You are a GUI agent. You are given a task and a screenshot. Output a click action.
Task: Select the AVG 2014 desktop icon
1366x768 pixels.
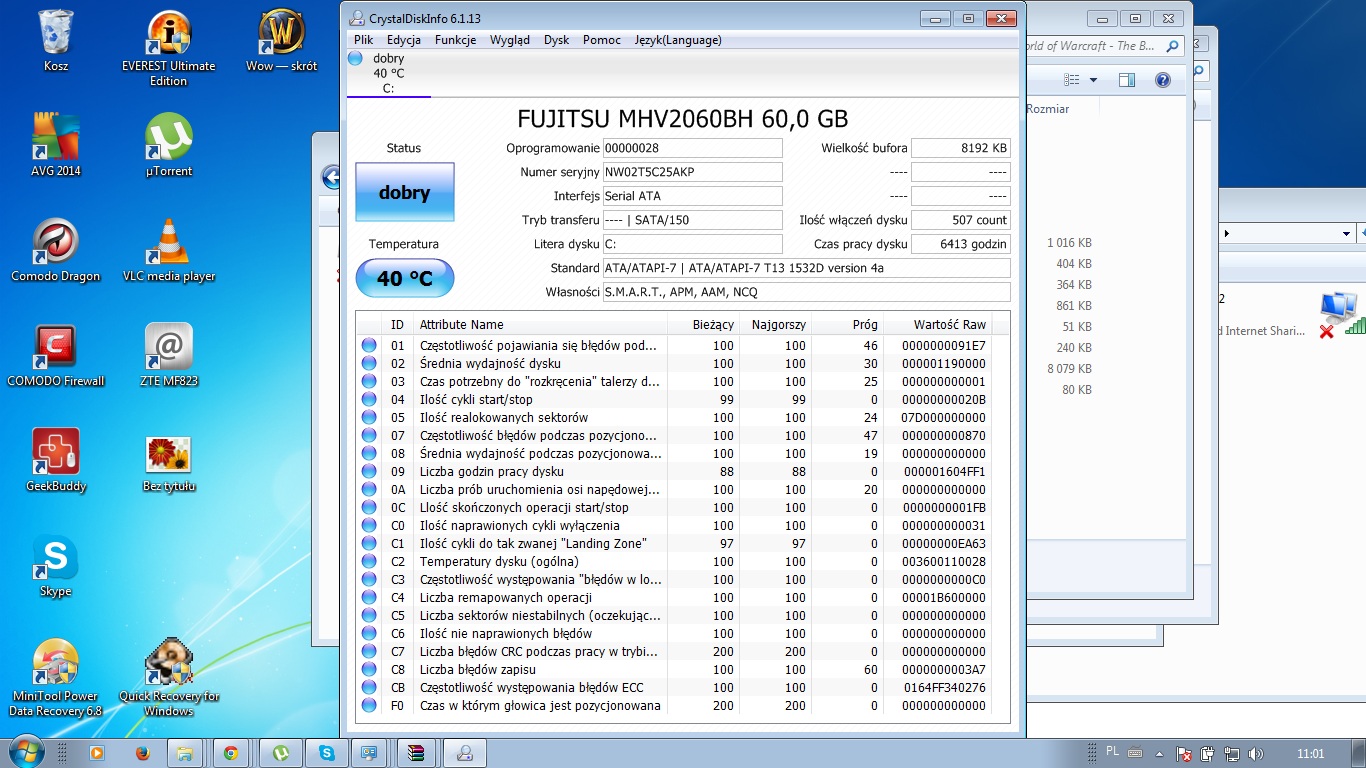[56, 146]
